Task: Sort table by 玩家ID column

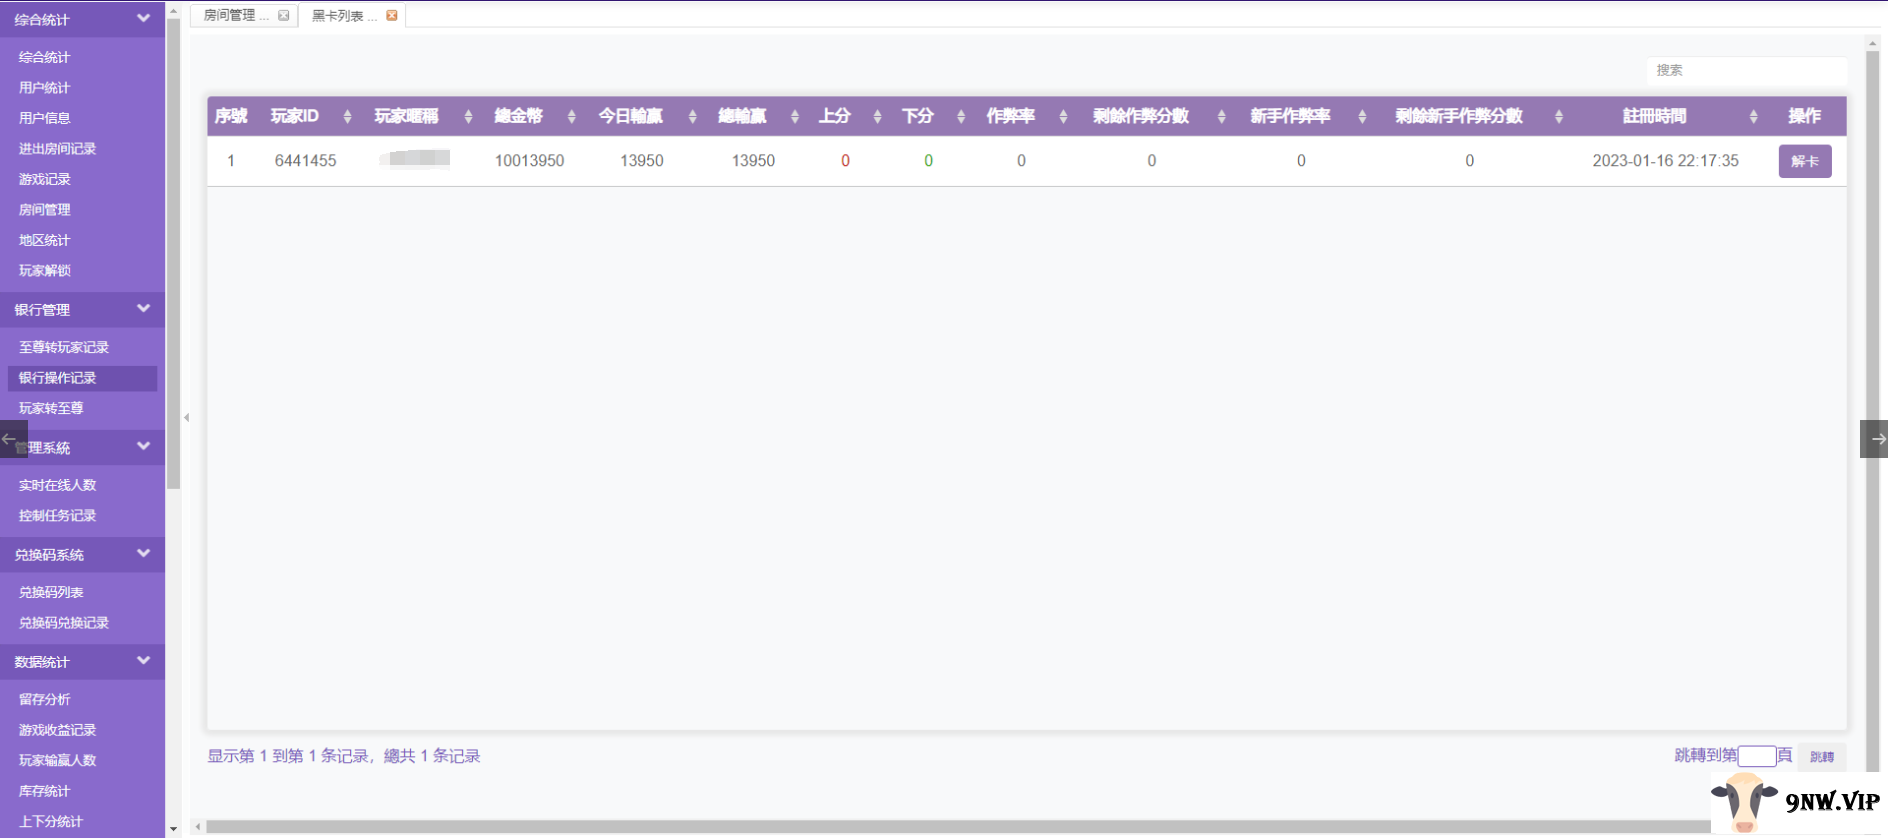Action: [x=347, y=117]
